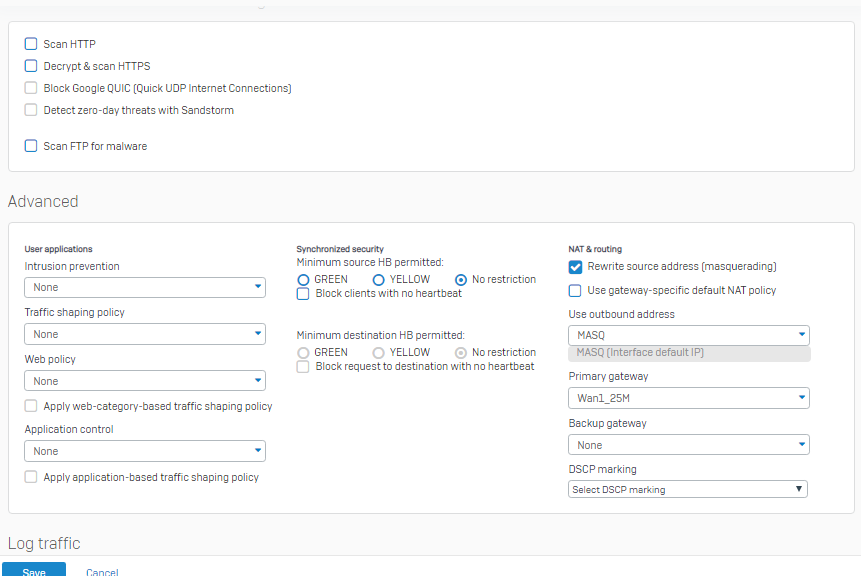Select YELLOW for minimum source HB

(x=379, y=280)
